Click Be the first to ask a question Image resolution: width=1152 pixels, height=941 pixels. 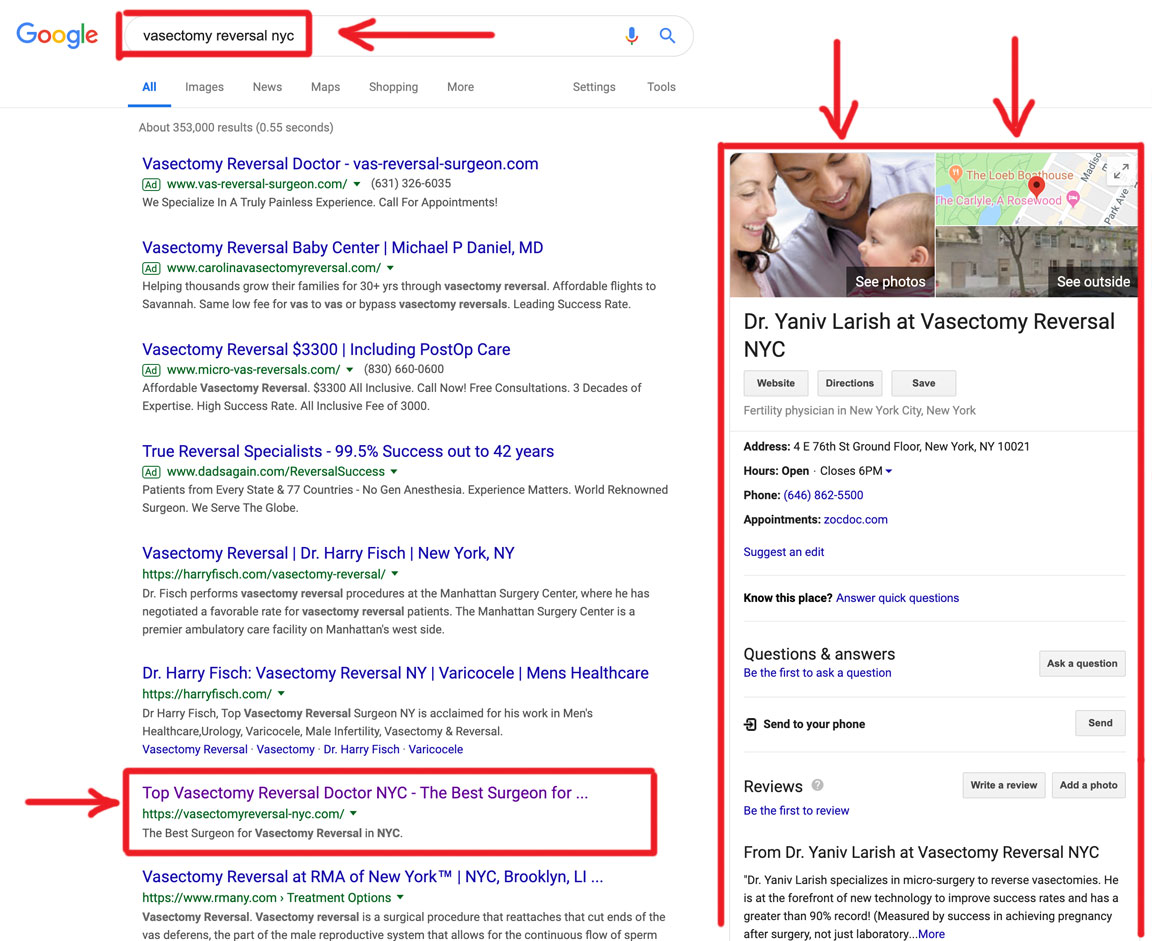(x=817, y=673)
